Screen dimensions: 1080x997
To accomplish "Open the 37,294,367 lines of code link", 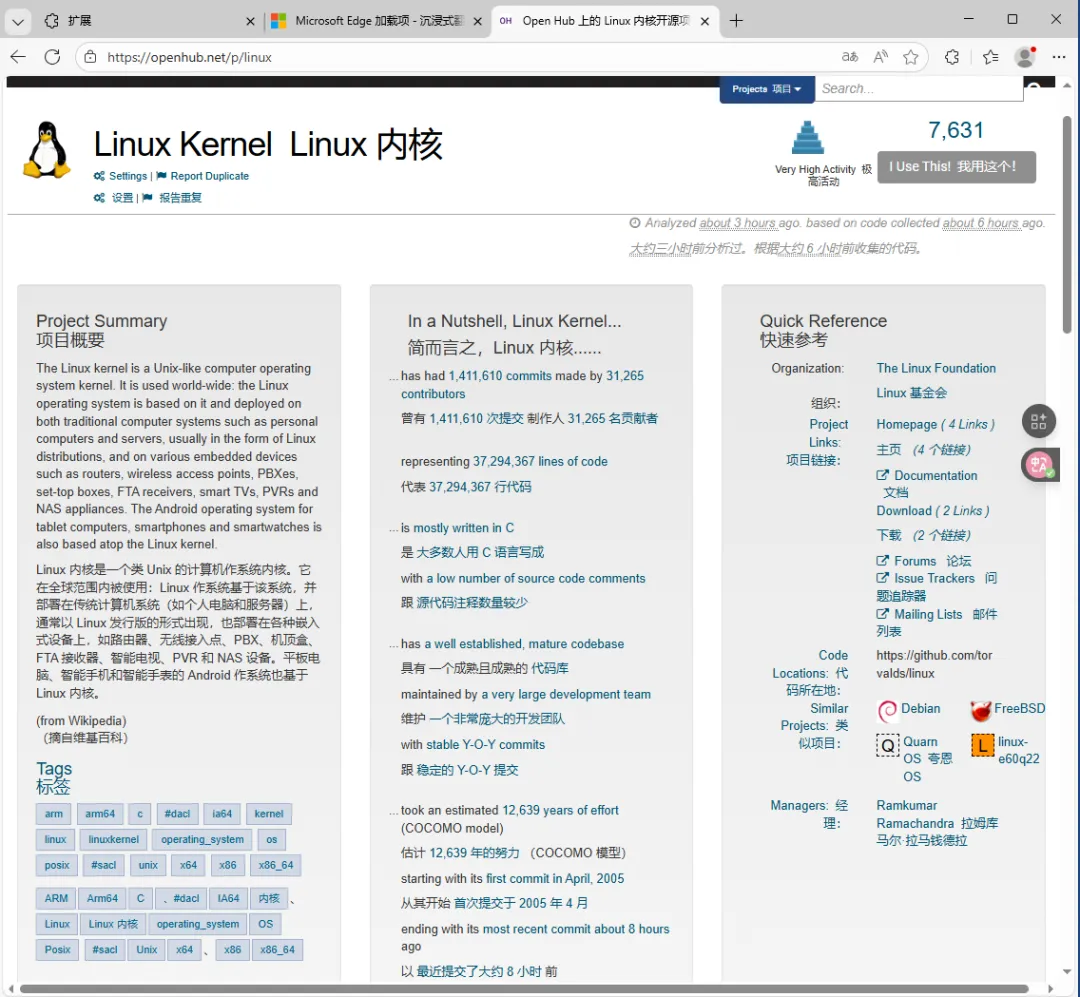I will click(x=540, y=462).
